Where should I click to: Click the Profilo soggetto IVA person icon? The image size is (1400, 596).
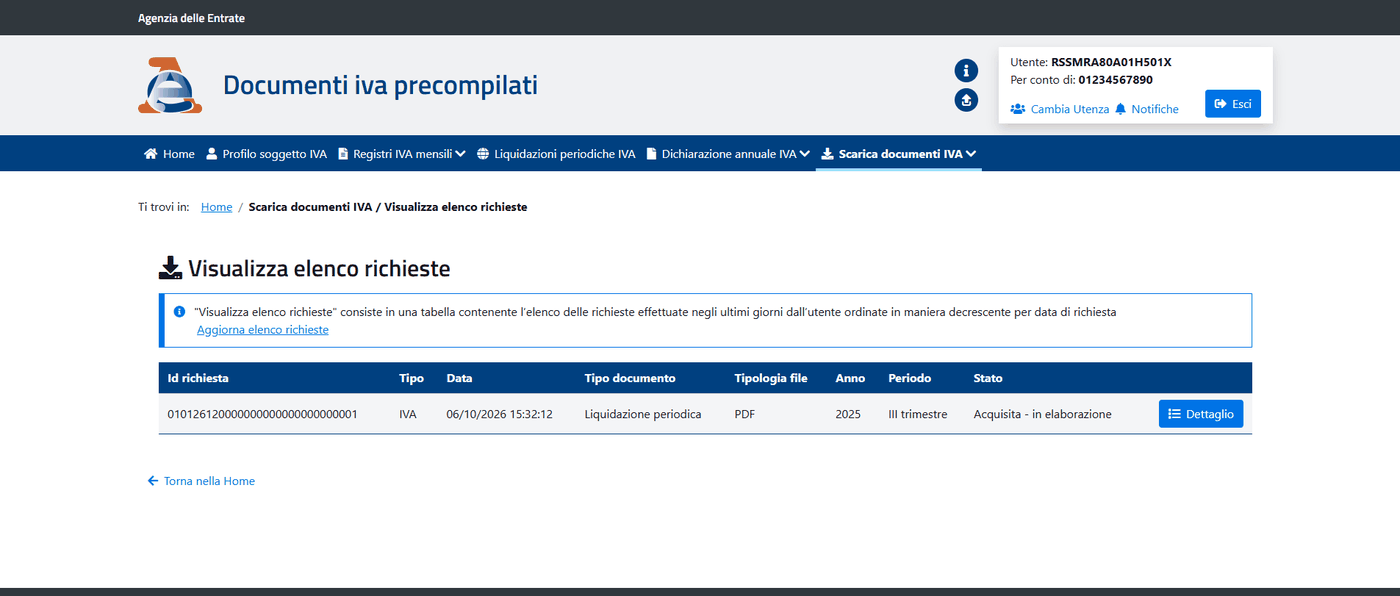212,154
